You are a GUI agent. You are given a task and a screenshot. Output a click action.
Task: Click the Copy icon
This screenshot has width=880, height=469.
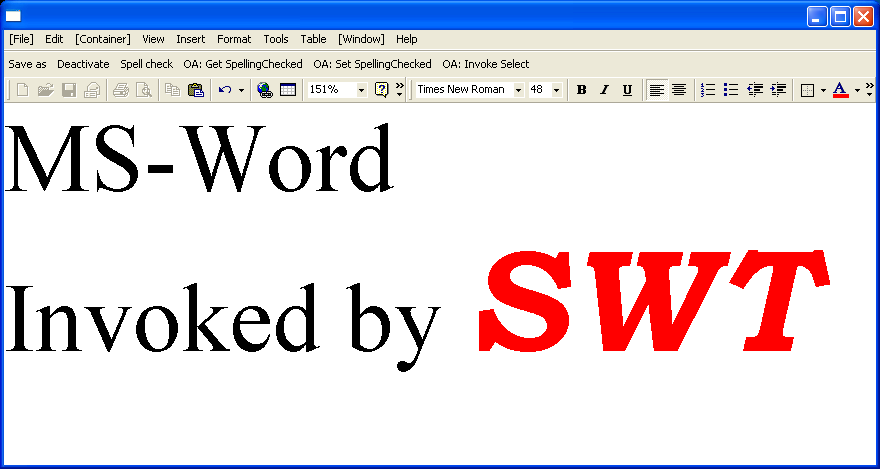click(x=173, y=90)
